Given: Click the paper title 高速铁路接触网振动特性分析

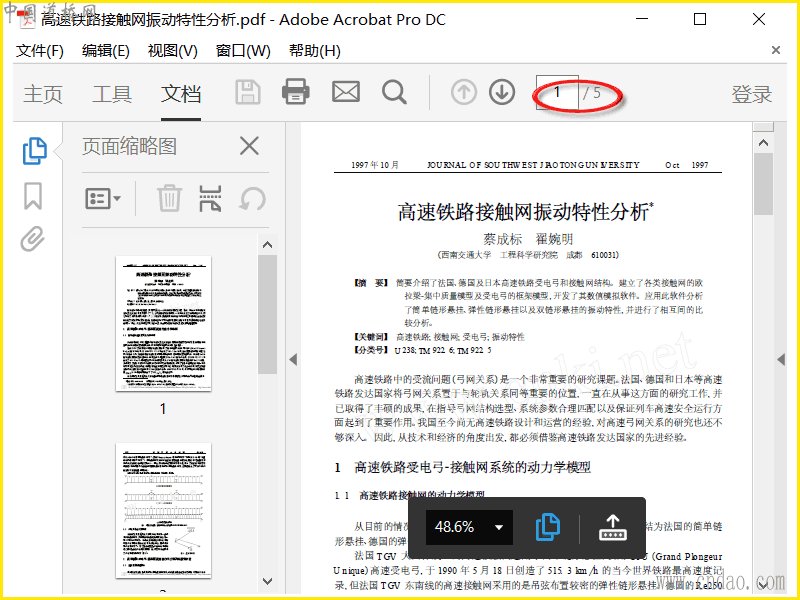Looking at the screenshot, I should 526,212.
